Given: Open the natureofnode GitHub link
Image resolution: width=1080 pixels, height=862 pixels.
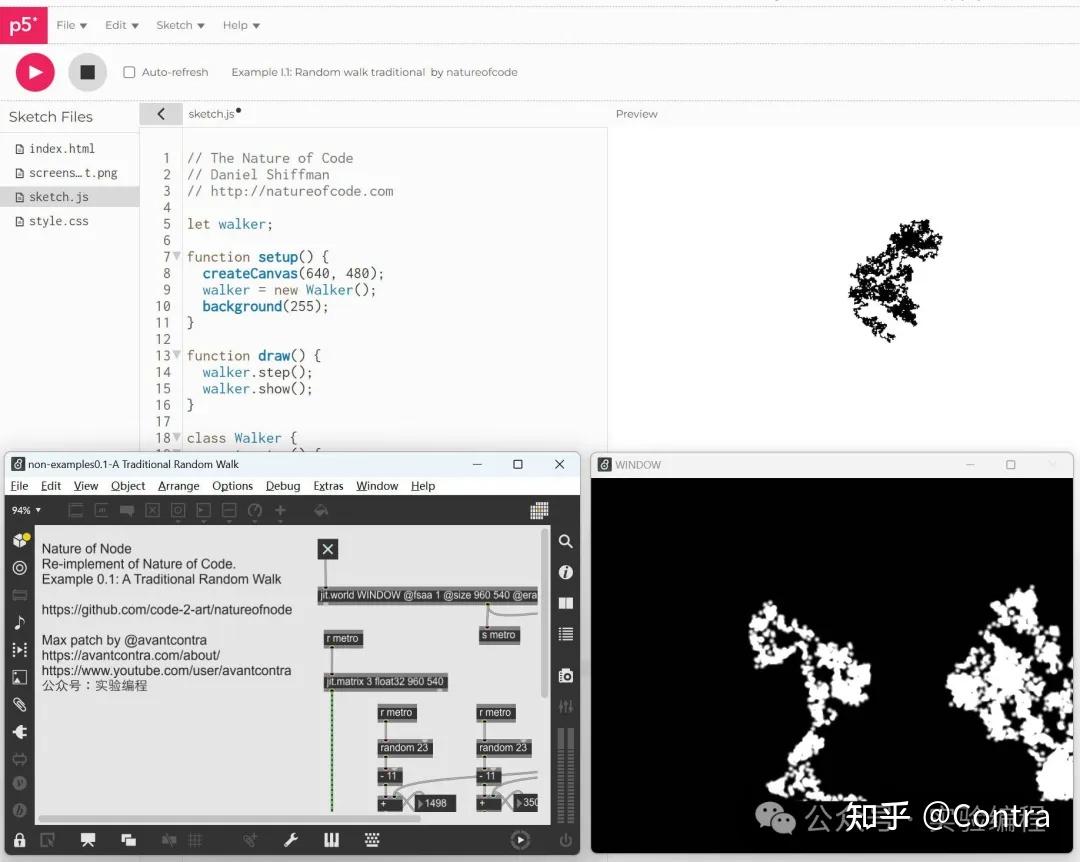Looking at the screenshot, I should click(164, 609).
